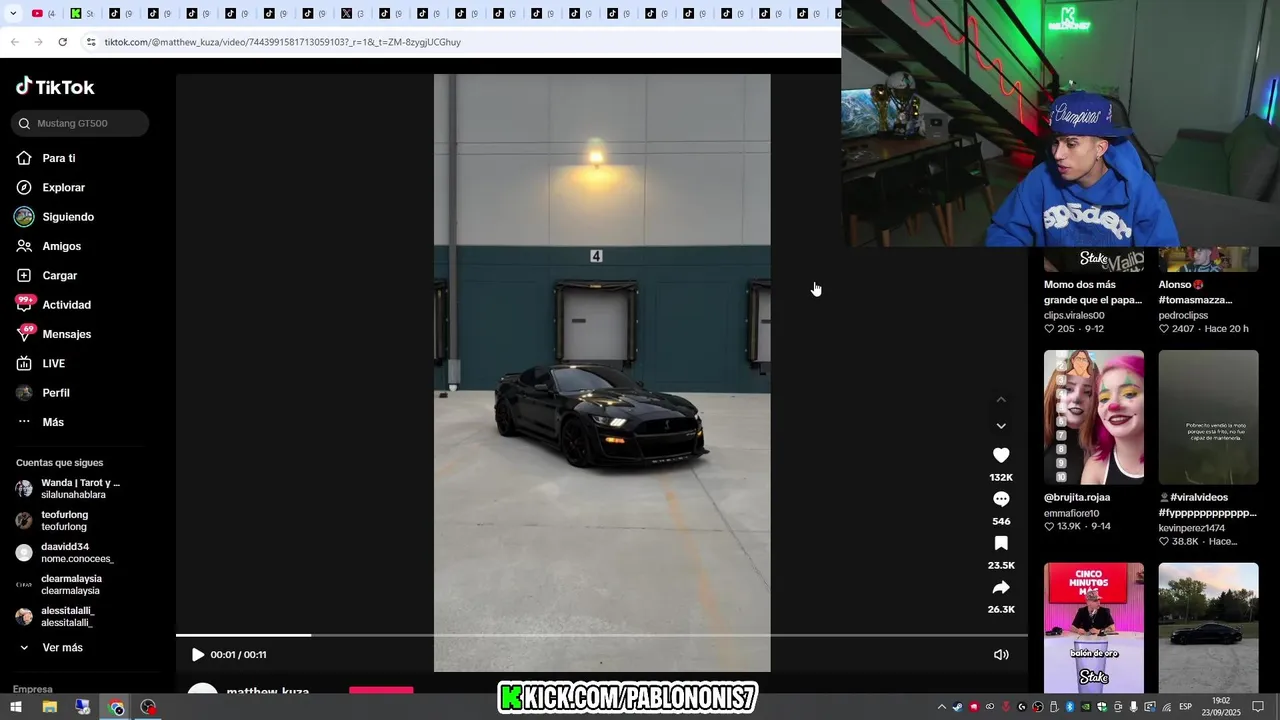Open microphone tray icon
The image size is (1280, 720).
(x=1133, y=707)
